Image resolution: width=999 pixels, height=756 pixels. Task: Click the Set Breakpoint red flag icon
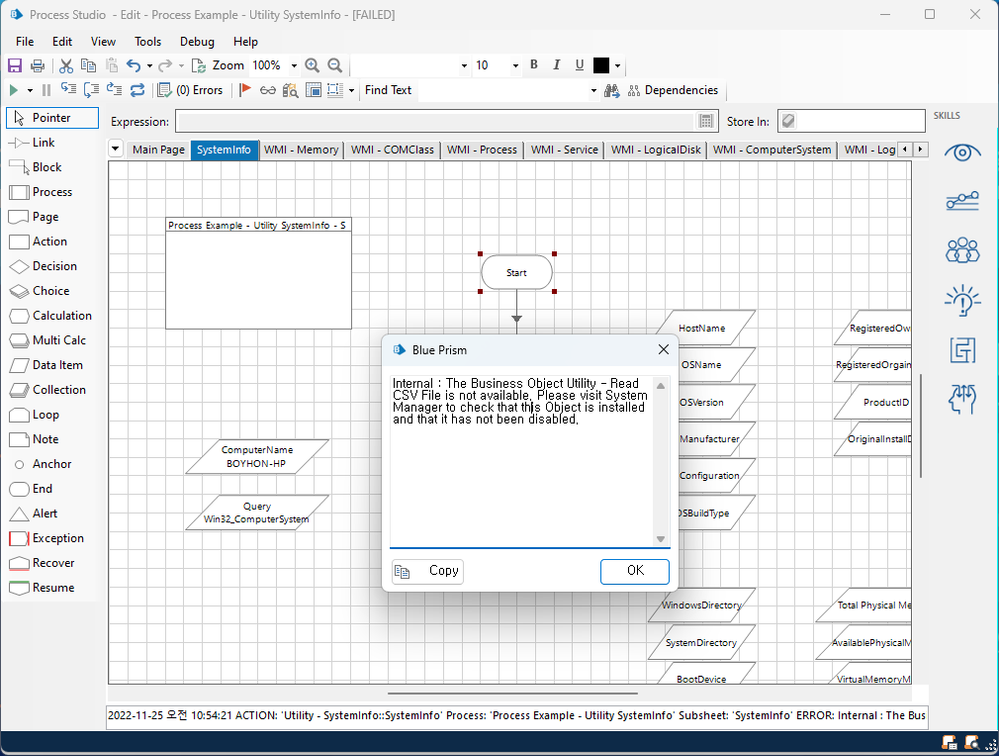point(245,90)
